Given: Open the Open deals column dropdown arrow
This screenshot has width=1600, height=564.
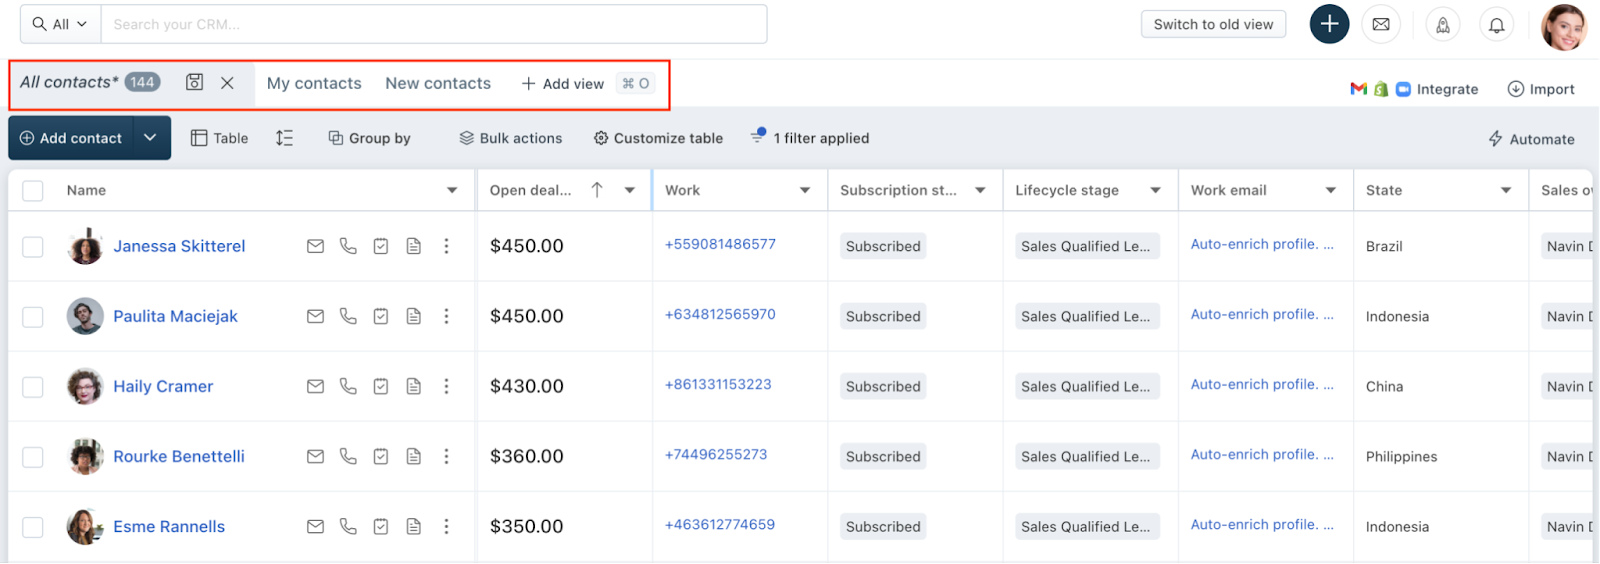Looking at the screenshot, I should [630, 190].
